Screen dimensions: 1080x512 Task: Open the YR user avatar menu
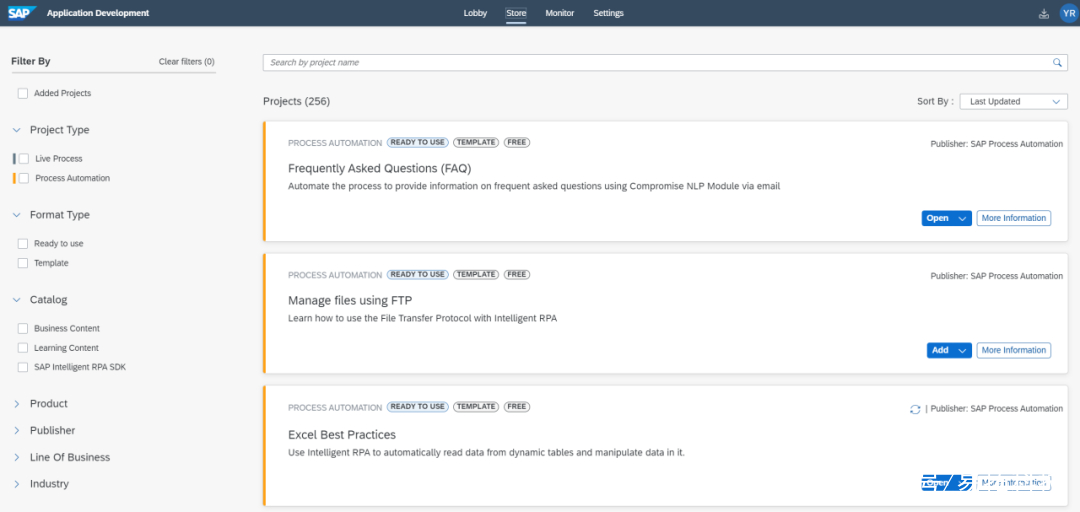(x=1068, y=13)
